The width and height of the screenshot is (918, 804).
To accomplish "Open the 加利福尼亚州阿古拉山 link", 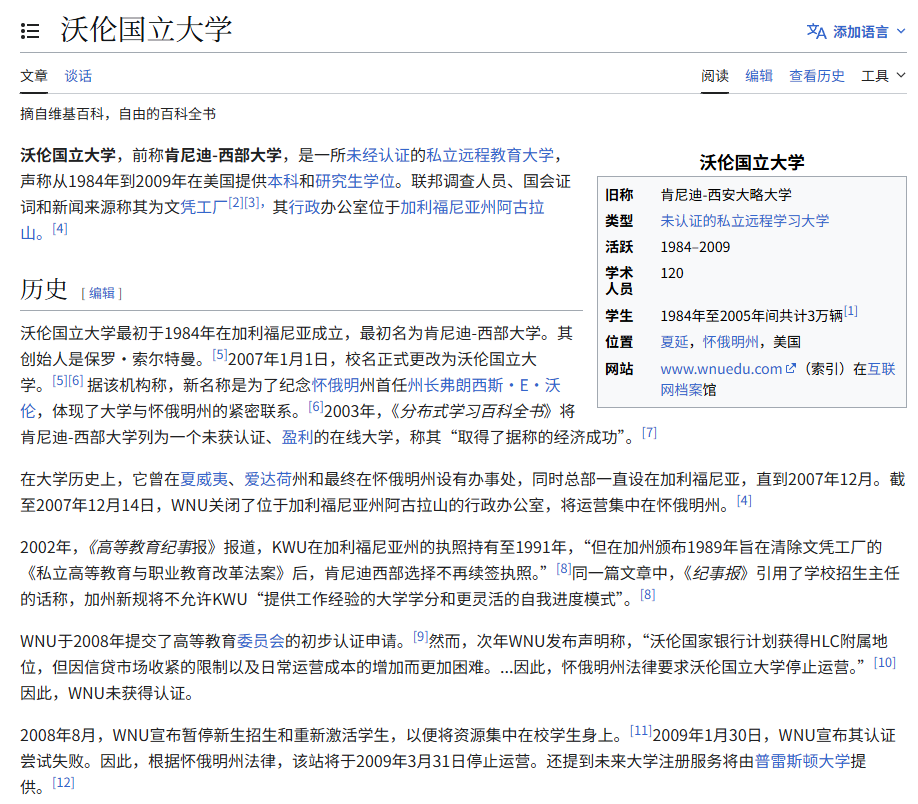I will click(472, 207).
